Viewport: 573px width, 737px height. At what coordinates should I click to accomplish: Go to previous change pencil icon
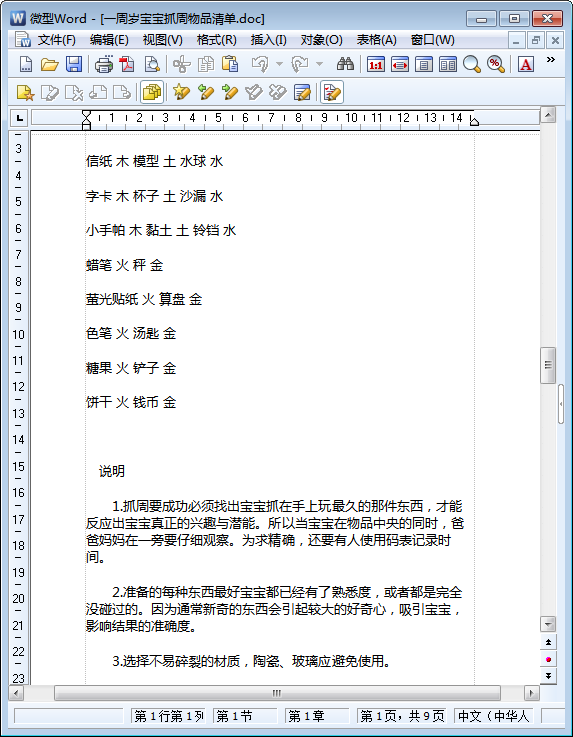(x=205, y=93)
